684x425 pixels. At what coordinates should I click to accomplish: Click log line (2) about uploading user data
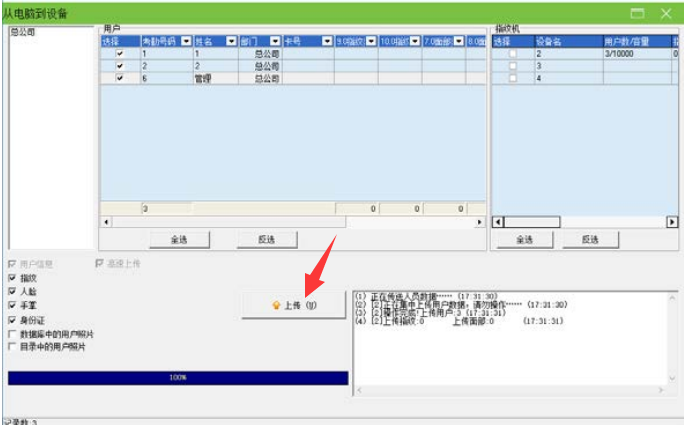coord(461,304)
